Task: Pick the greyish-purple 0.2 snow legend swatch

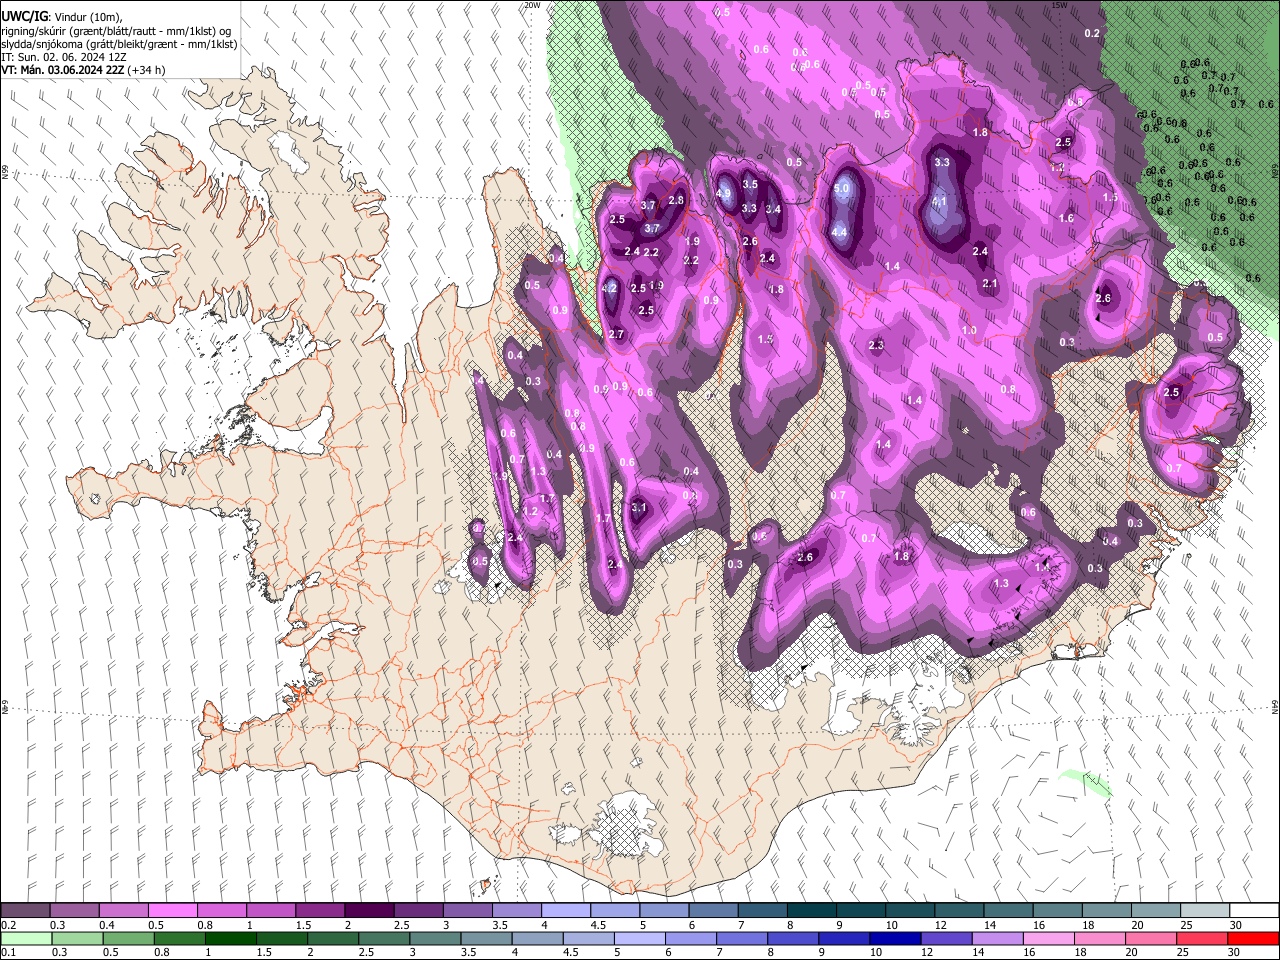Action: click(x=25, y=911)
